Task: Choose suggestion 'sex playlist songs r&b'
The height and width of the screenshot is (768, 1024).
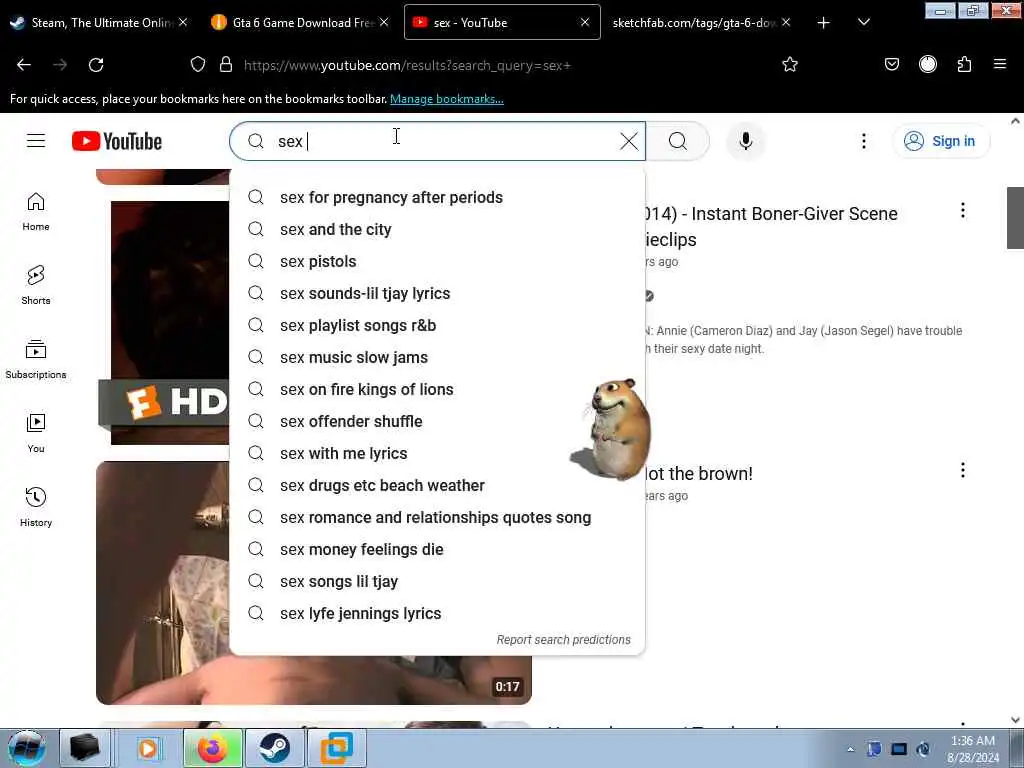Action: [437, 326]
